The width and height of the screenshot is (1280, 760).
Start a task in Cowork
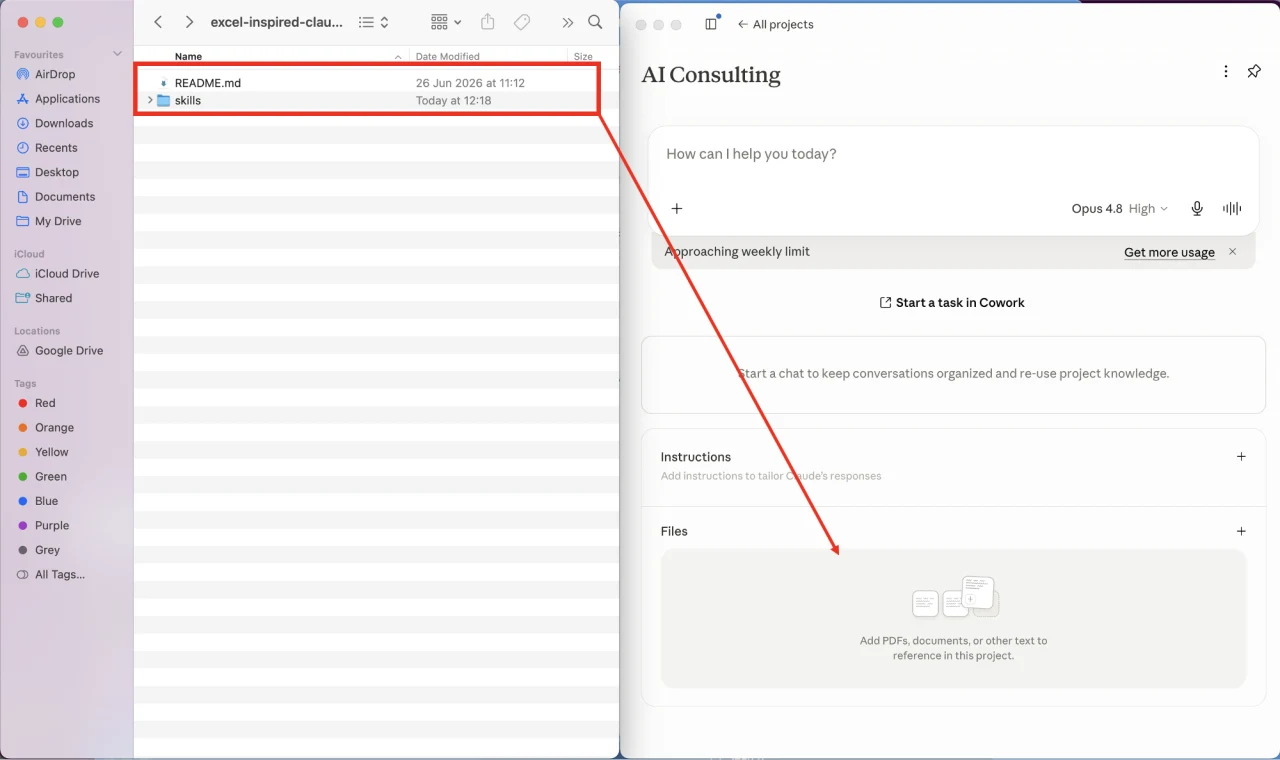tap(952, 302)
